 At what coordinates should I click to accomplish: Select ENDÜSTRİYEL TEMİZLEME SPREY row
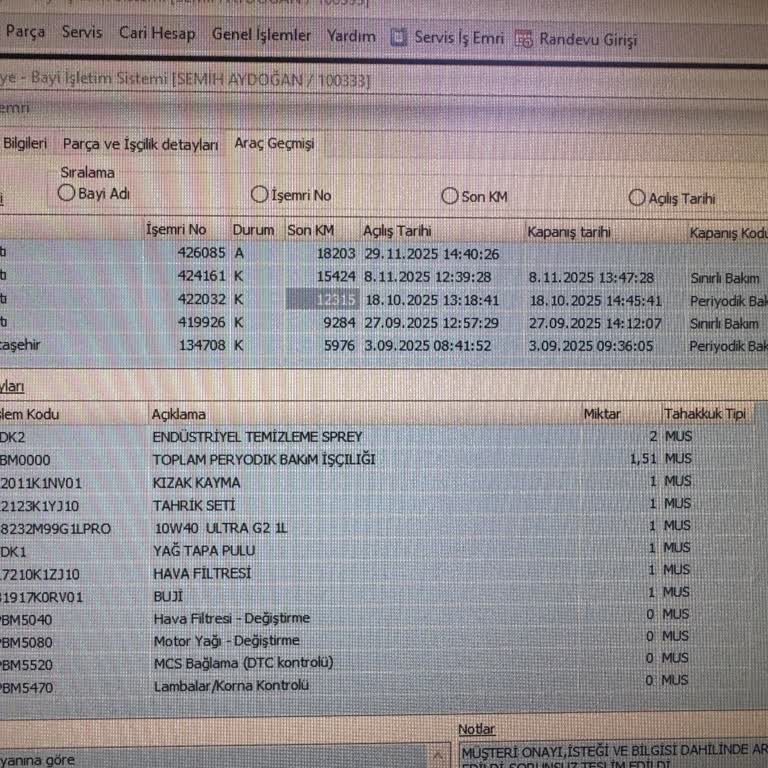(377, 436)
